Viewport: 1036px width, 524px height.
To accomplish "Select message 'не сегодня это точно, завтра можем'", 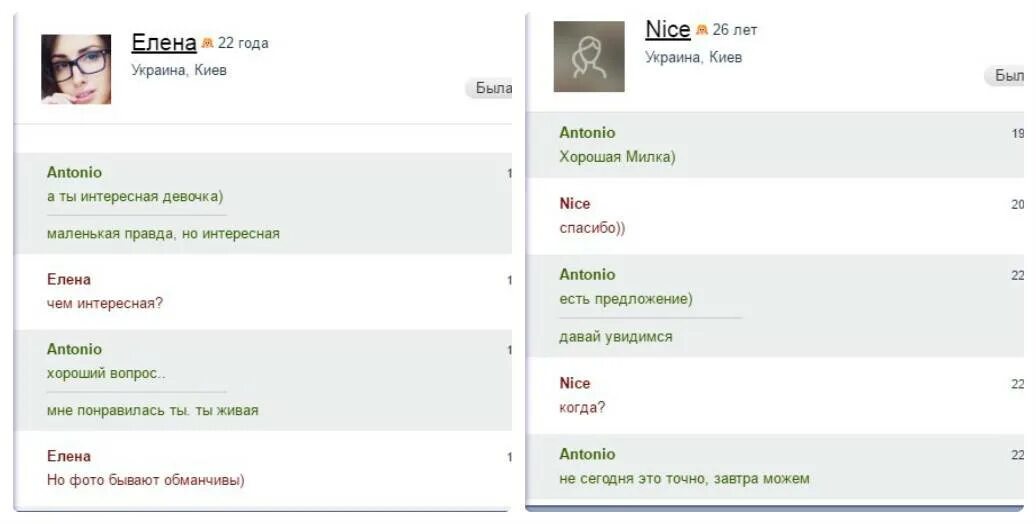I will [x=684, y=478].
